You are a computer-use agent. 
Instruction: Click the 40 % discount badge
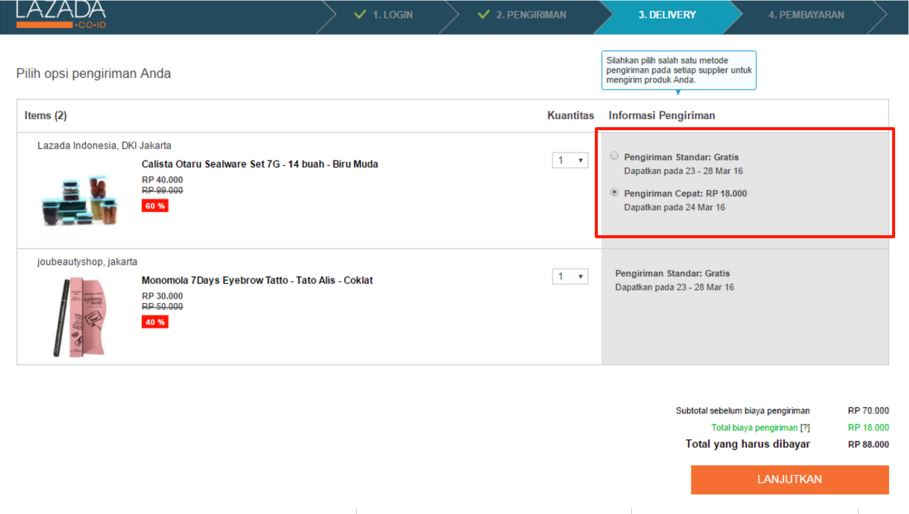click(155, 322)
